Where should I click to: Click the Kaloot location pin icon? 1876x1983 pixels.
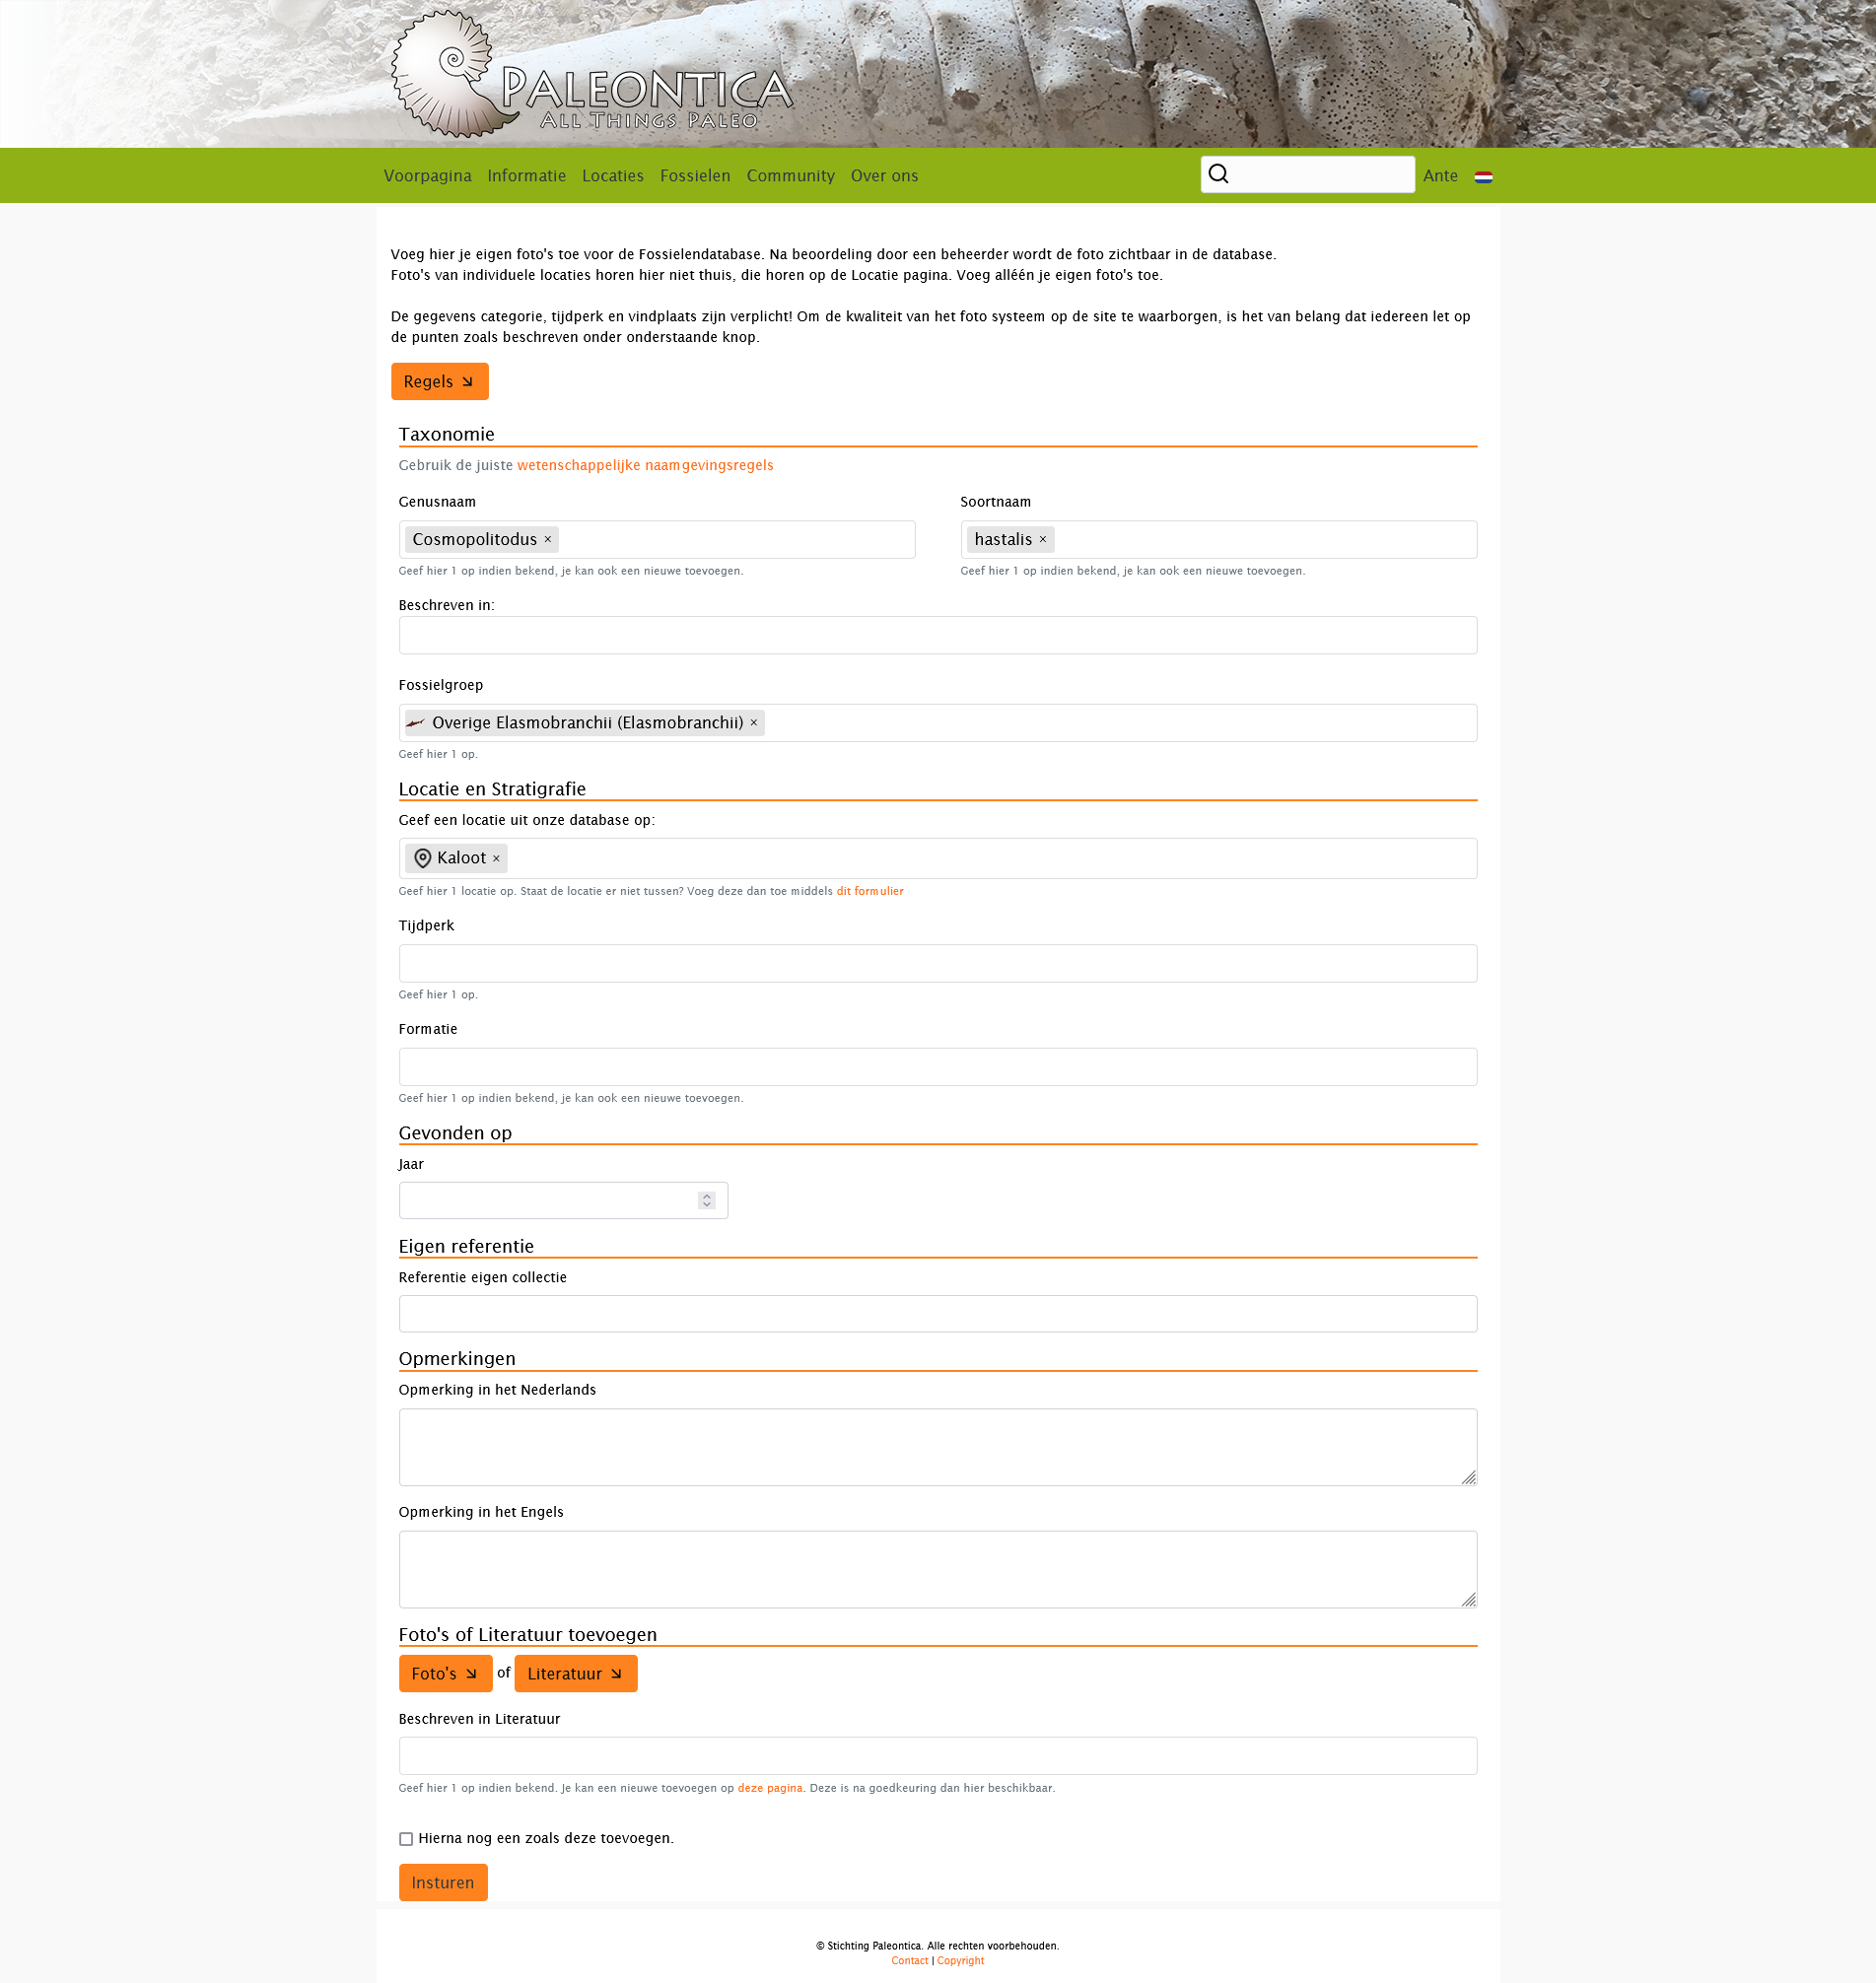(423, 859)
